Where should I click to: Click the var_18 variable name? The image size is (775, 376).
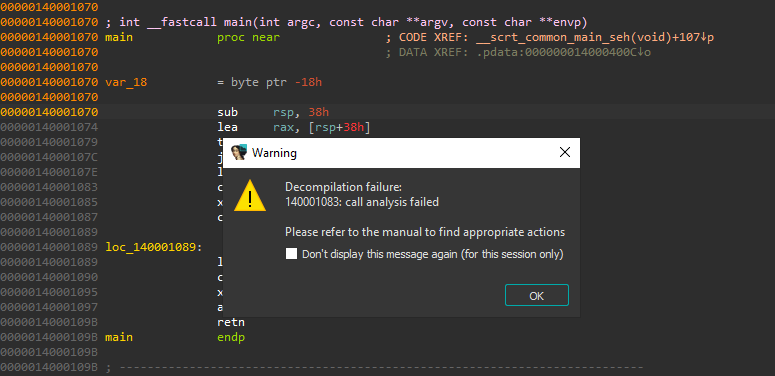126,82
